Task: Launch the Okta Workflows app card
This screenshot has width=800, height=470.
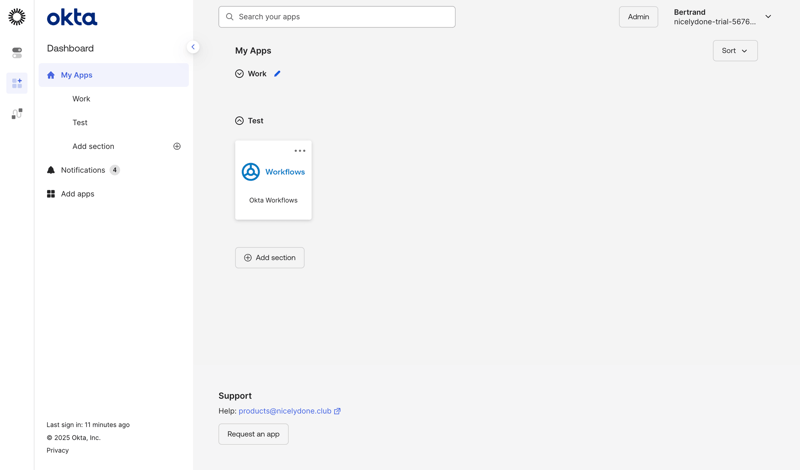Action: (273, 181)
